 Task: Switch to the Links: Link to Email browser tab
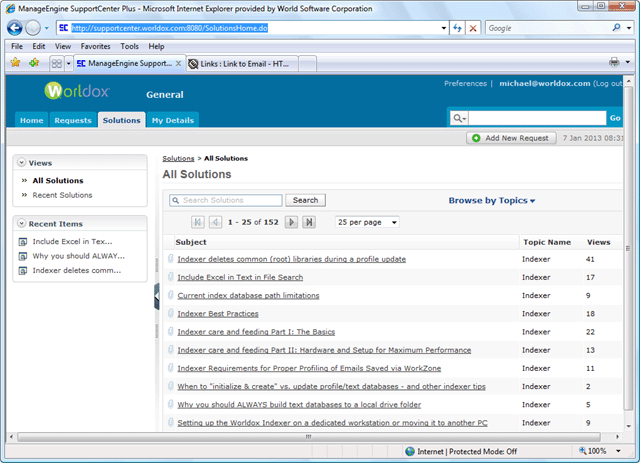[x=242, y=64]
